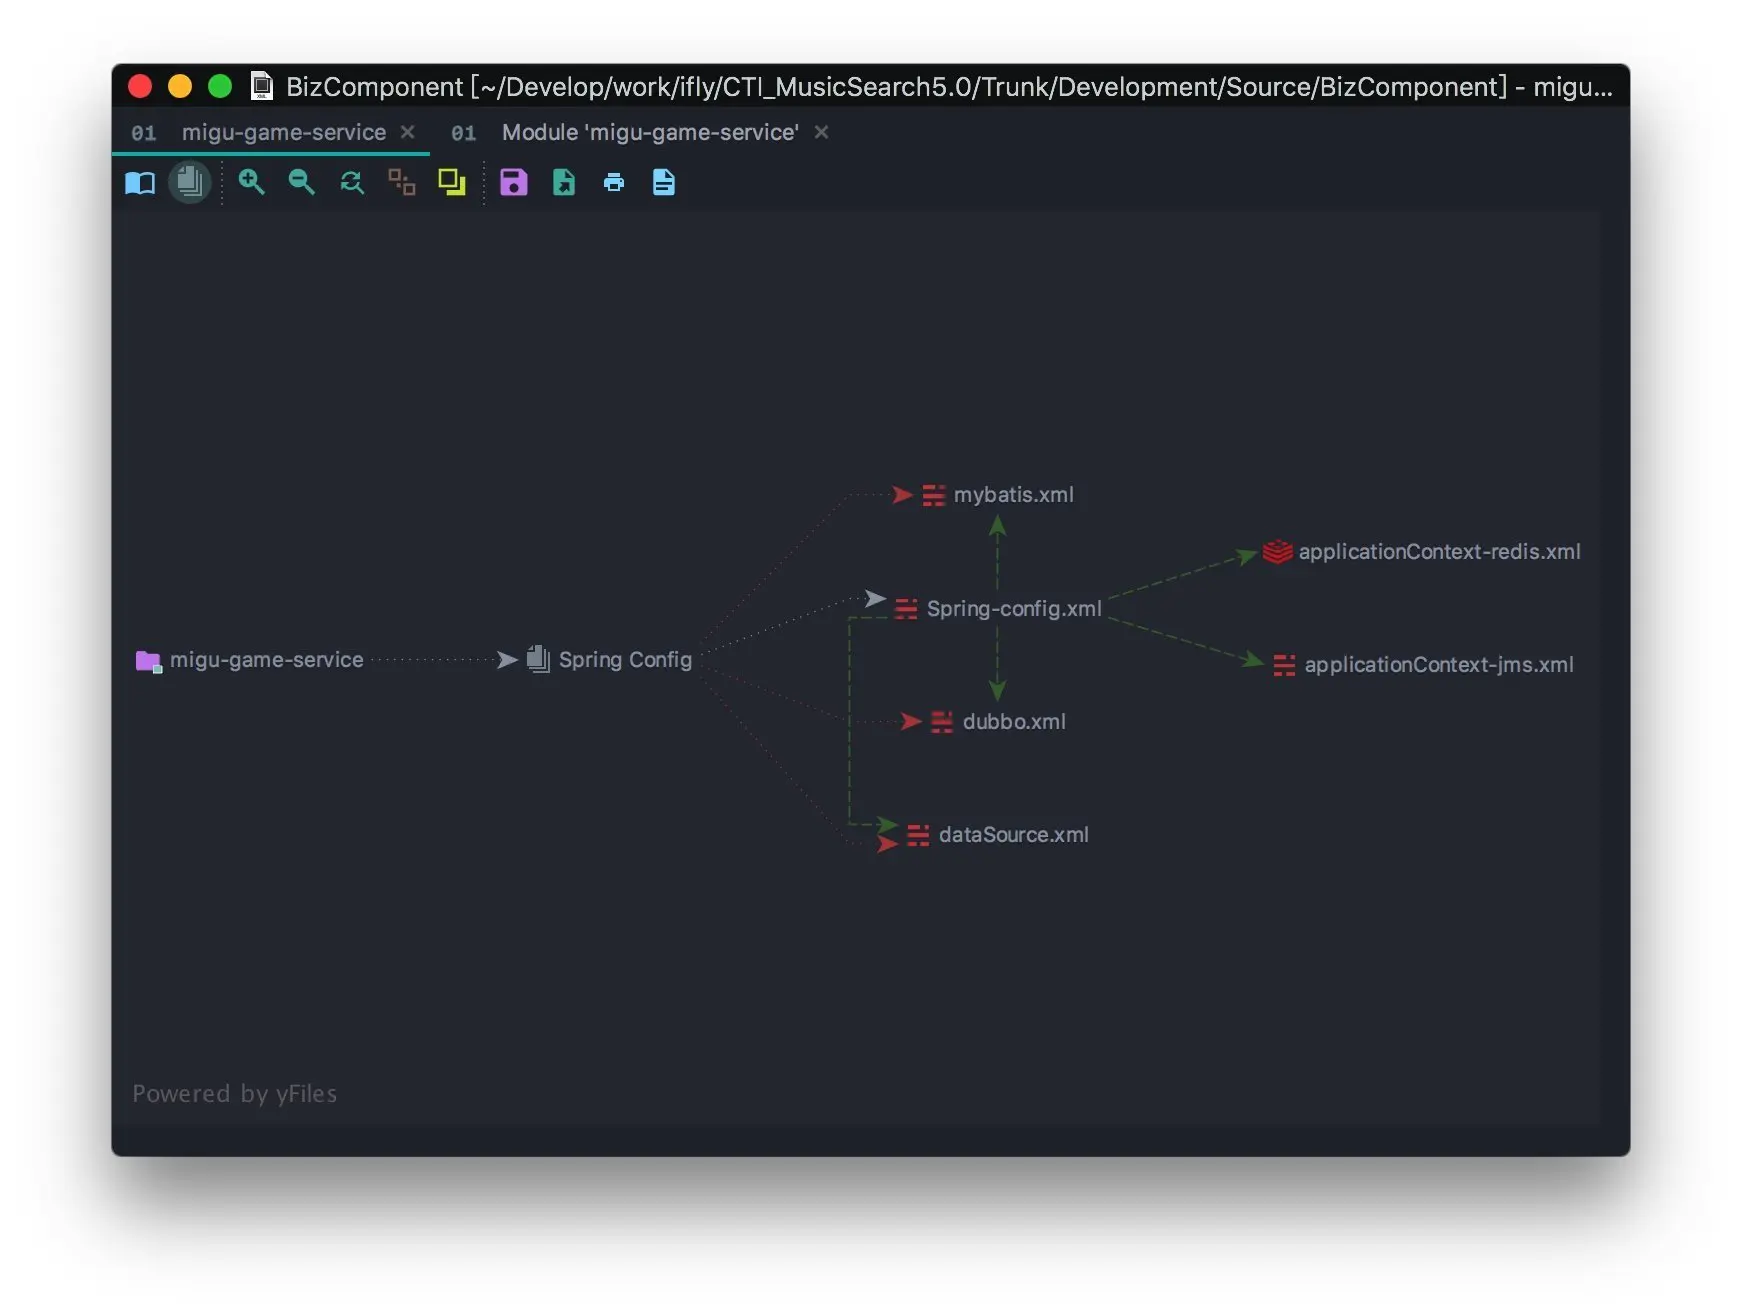Screen dimensions: 1742x1316
Task: Select the Spring Config node
Action: pos(624,660)
